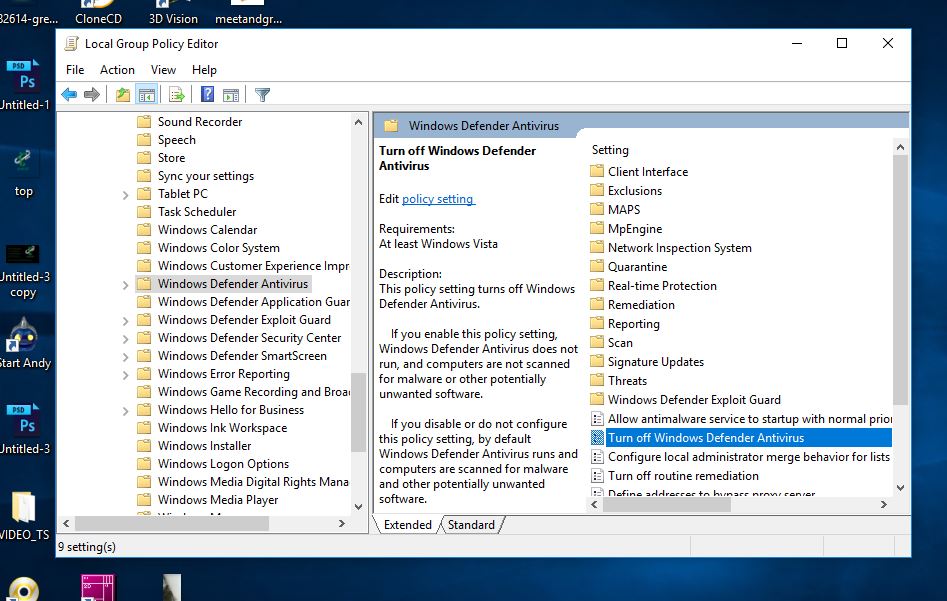This screenshot has width=947, height=601.
Task: Open the Help menu
Action: pos(204,69)
